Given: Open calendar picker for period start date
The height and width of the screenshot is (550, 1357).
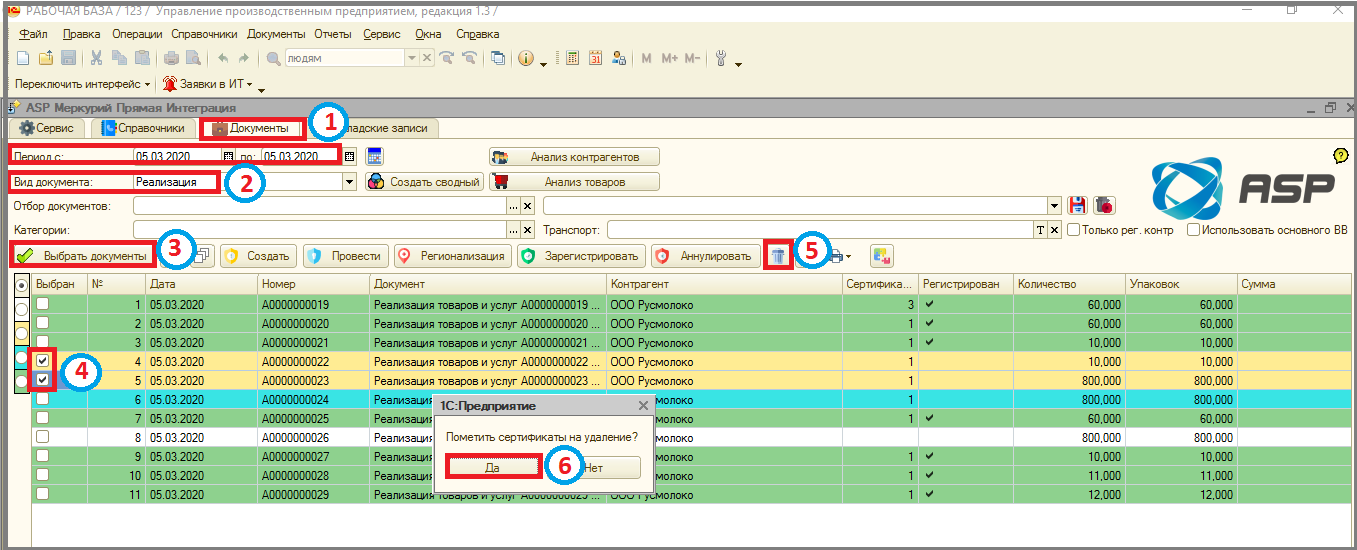Looking at the screenshot, I should 228,156.
